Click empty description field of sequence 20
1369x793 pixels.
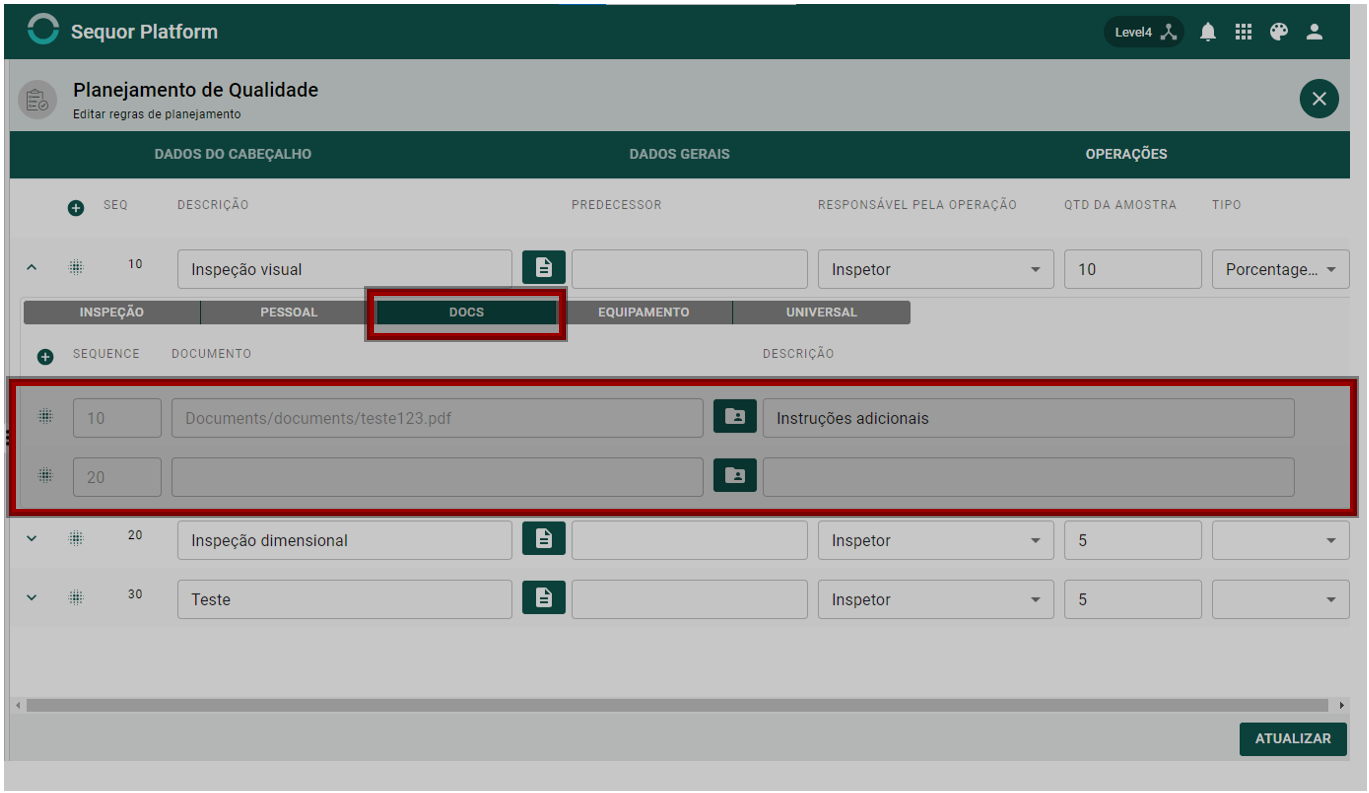point(1028,477)
